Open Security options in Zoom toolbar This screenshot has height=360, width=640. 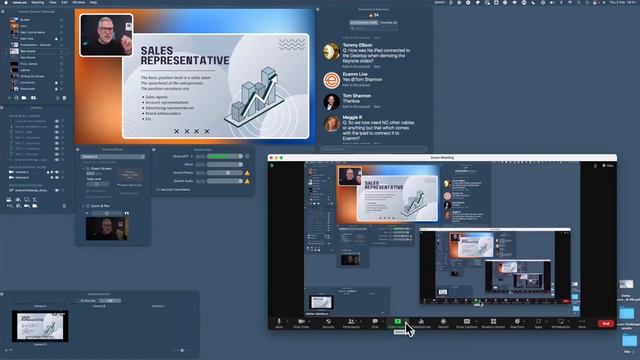[x=328, y=322]
